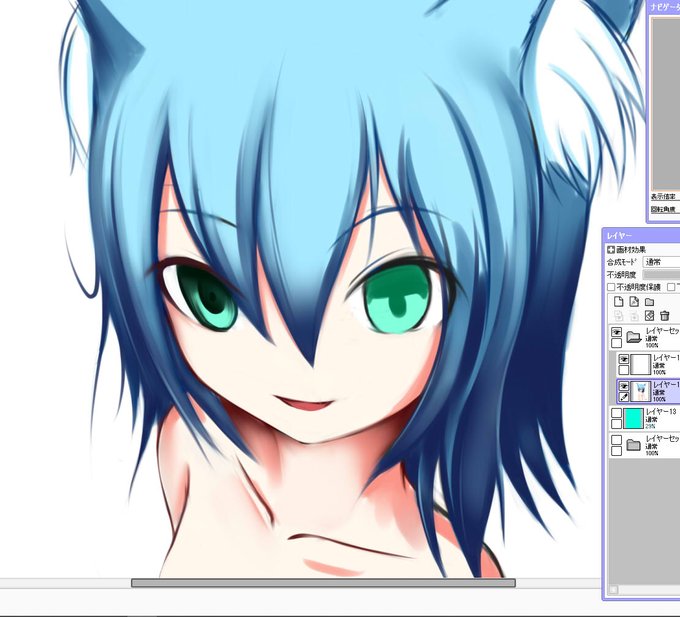680x617 pixels.
Task: Toggle link box of top レイヤーセット
Action: [x=616, y=343]
